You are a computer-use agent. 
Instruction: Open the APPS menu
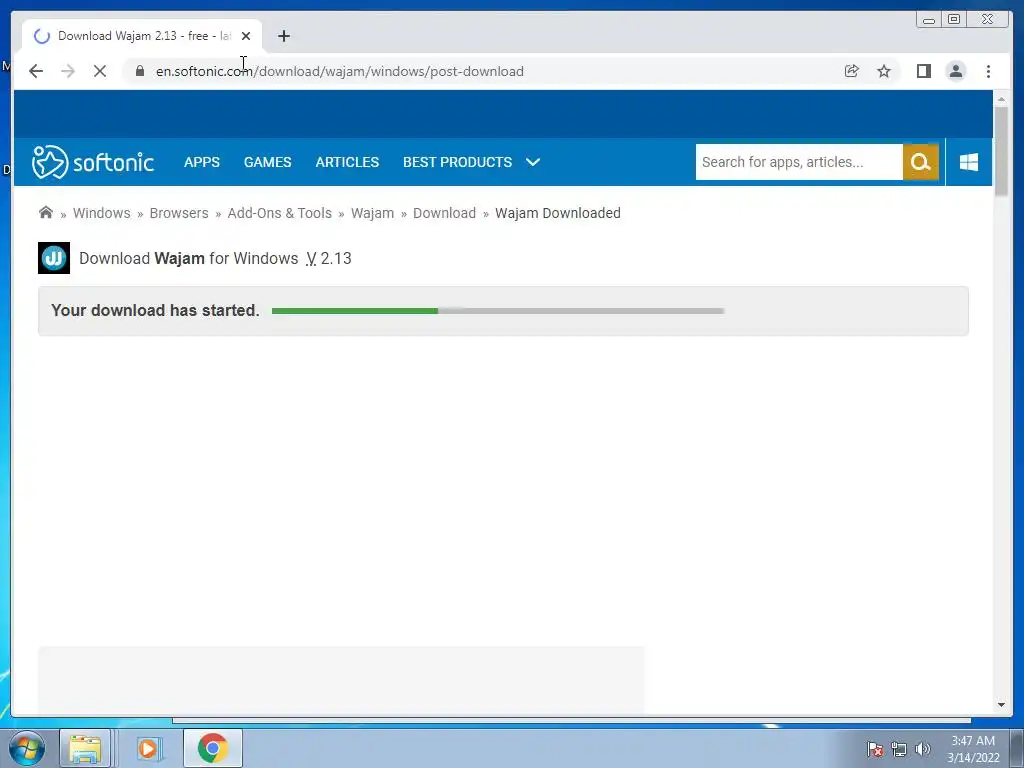point(202,162)
